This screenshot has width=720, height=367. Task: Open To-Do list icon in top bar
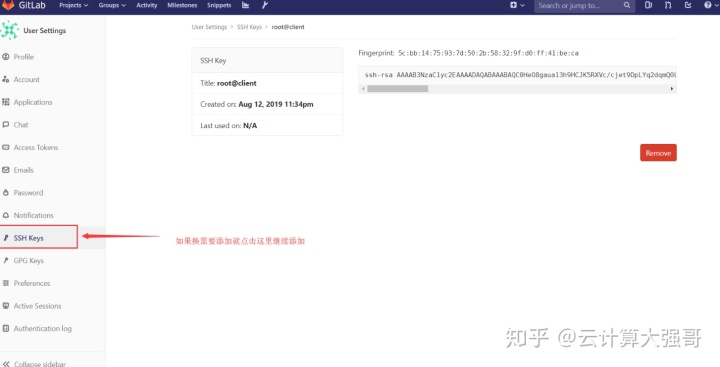(x=688, y=5)
